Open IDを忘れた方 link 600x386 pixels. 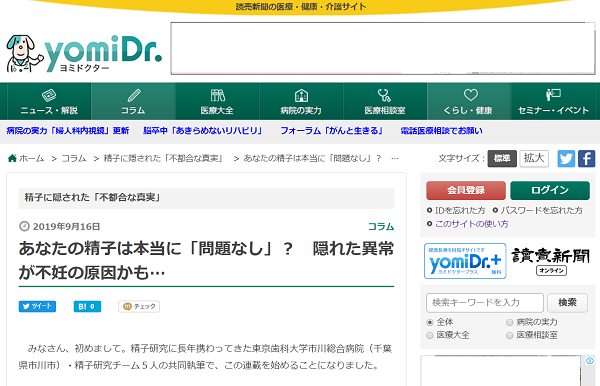(460, 210)
